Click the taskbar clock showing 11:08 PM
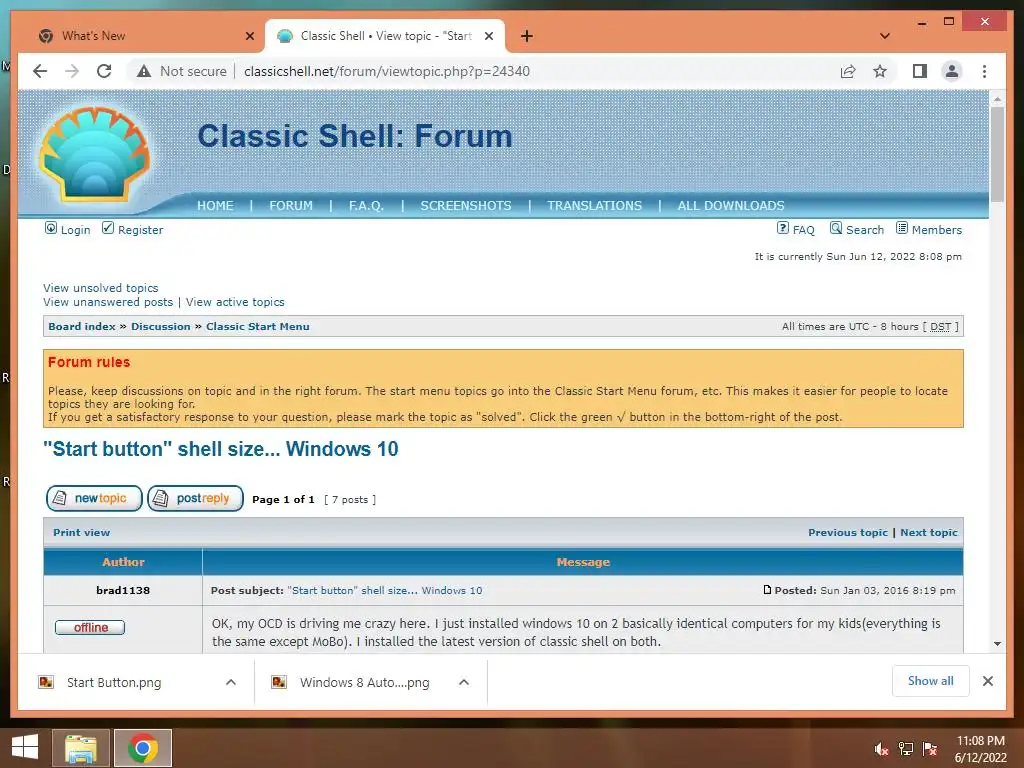 [980, 749]
